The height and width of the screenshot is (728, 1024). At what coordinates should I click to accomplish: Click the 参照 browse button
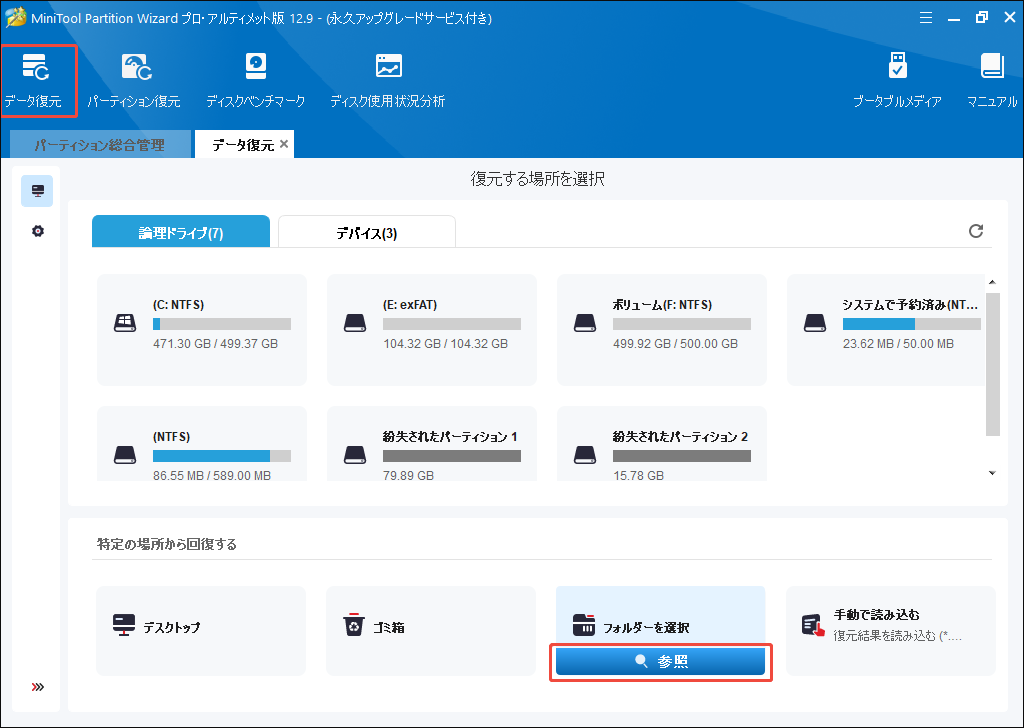click(x=660, y=661)
